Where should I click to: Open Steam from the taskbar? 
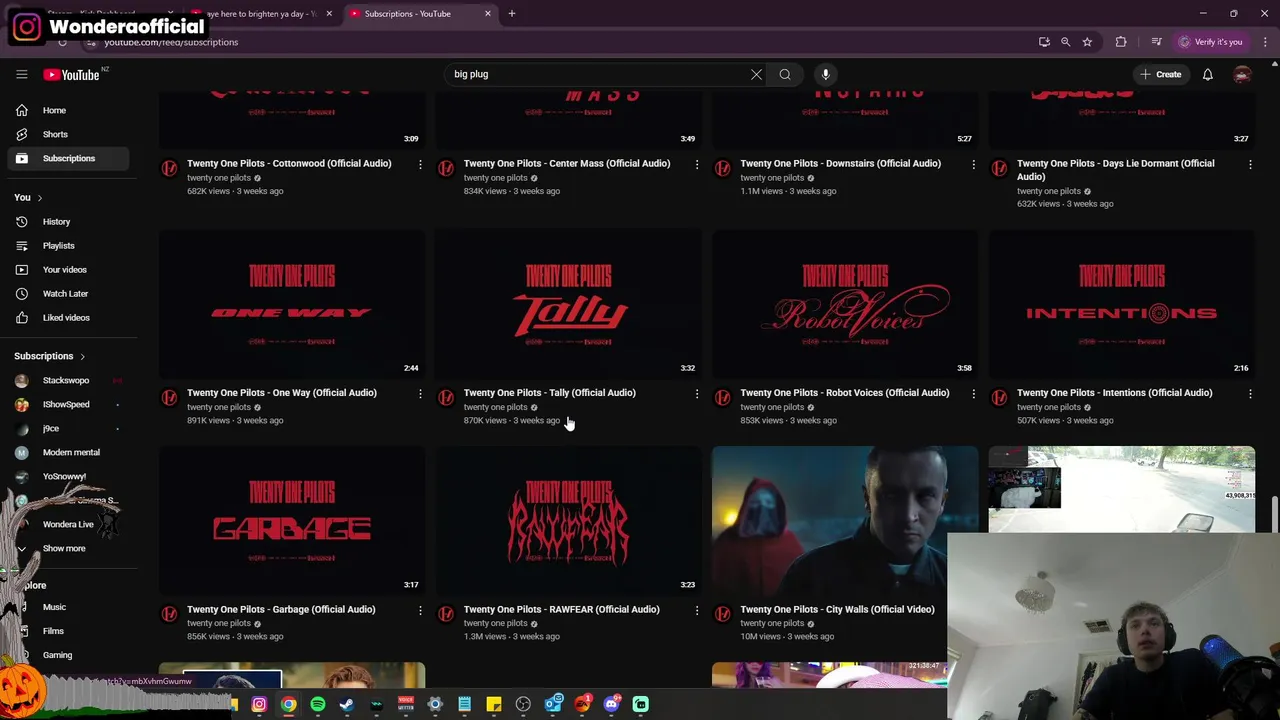(x=347, y=704)
